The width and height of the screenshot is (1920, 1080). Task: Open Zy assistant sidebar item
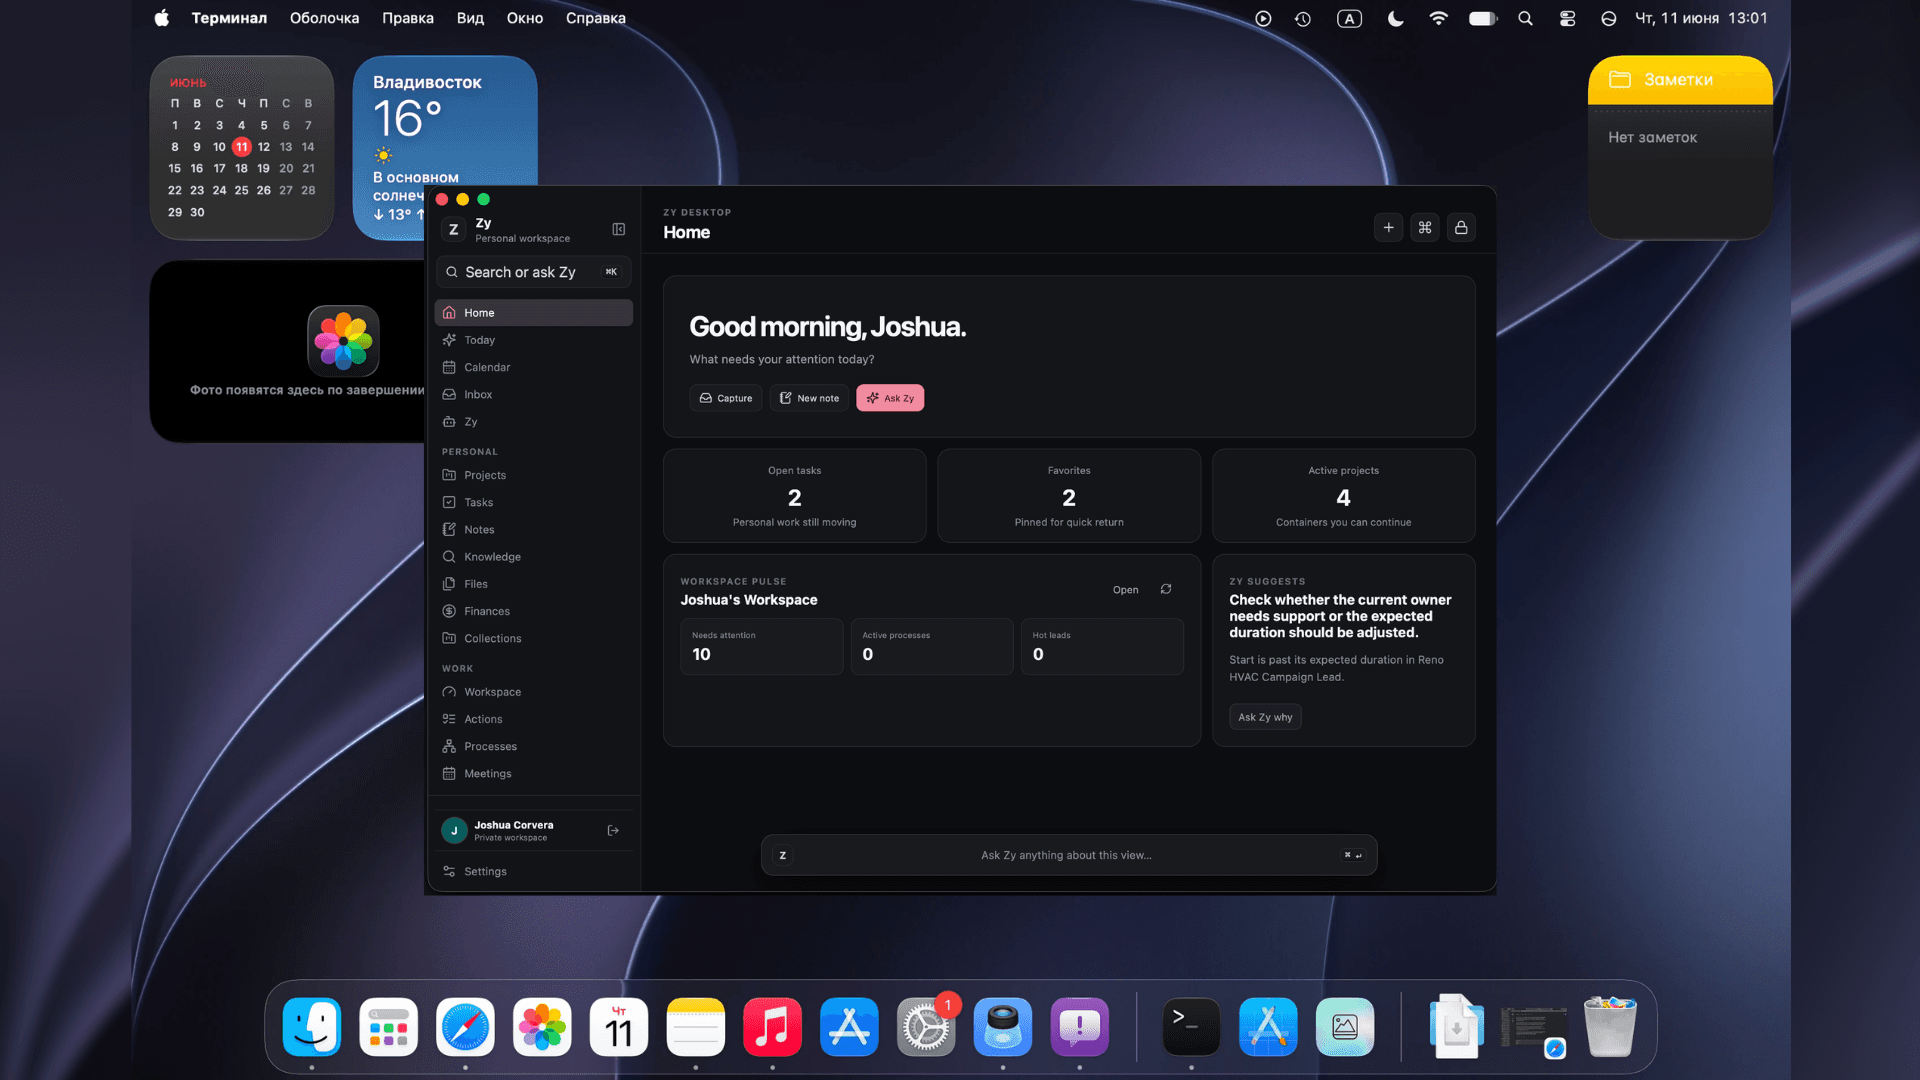(533, 421)
